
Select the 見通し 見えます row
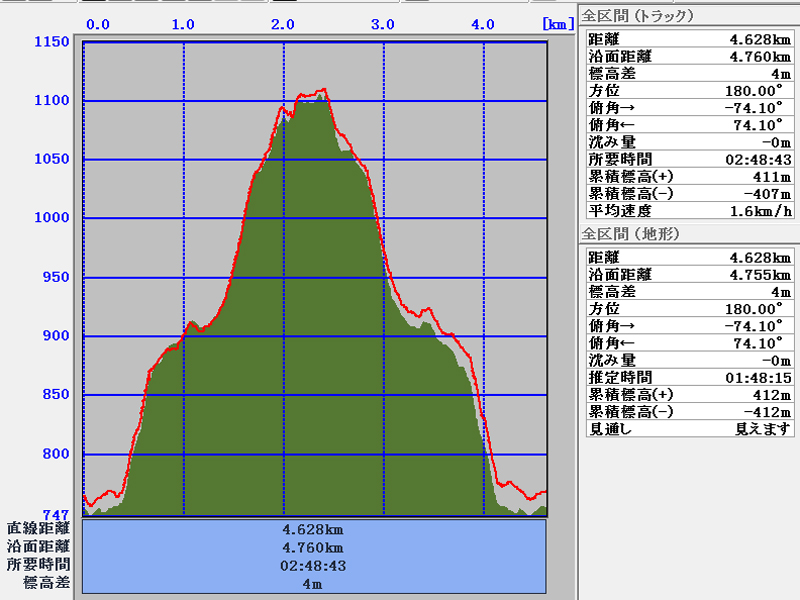(688, 428)
